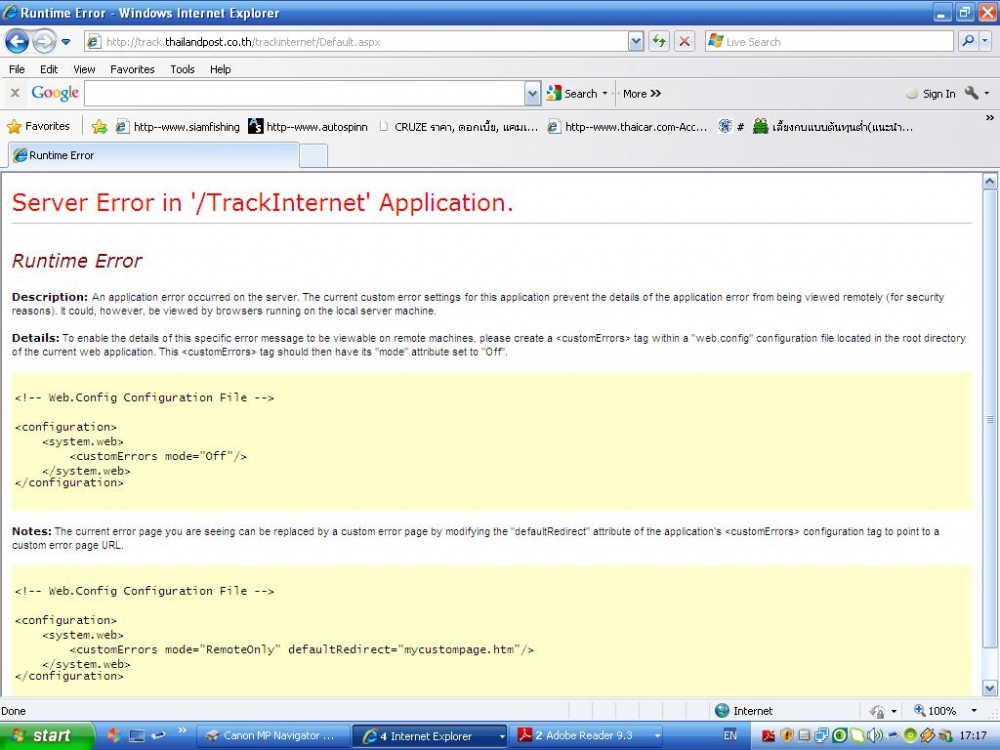
Task: Click the Forward navigation arrow
Action: [44, 42]
